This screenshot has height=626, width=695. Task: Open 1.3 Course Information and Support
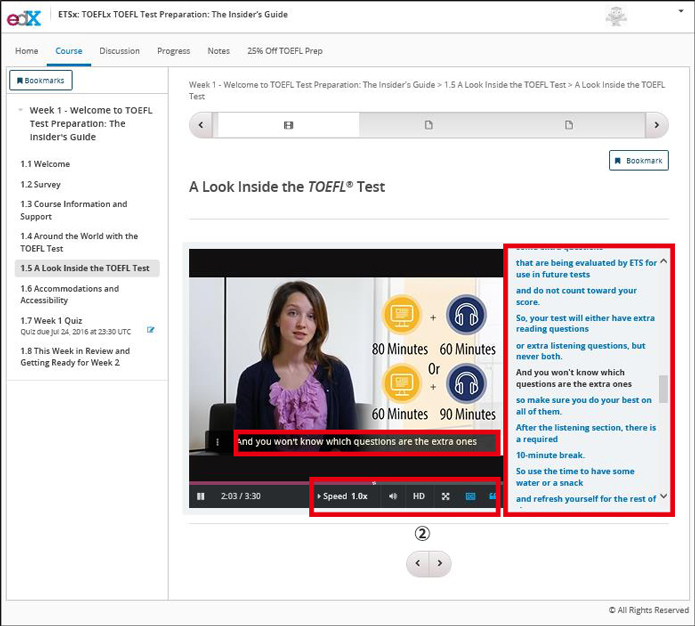(74, 210)
